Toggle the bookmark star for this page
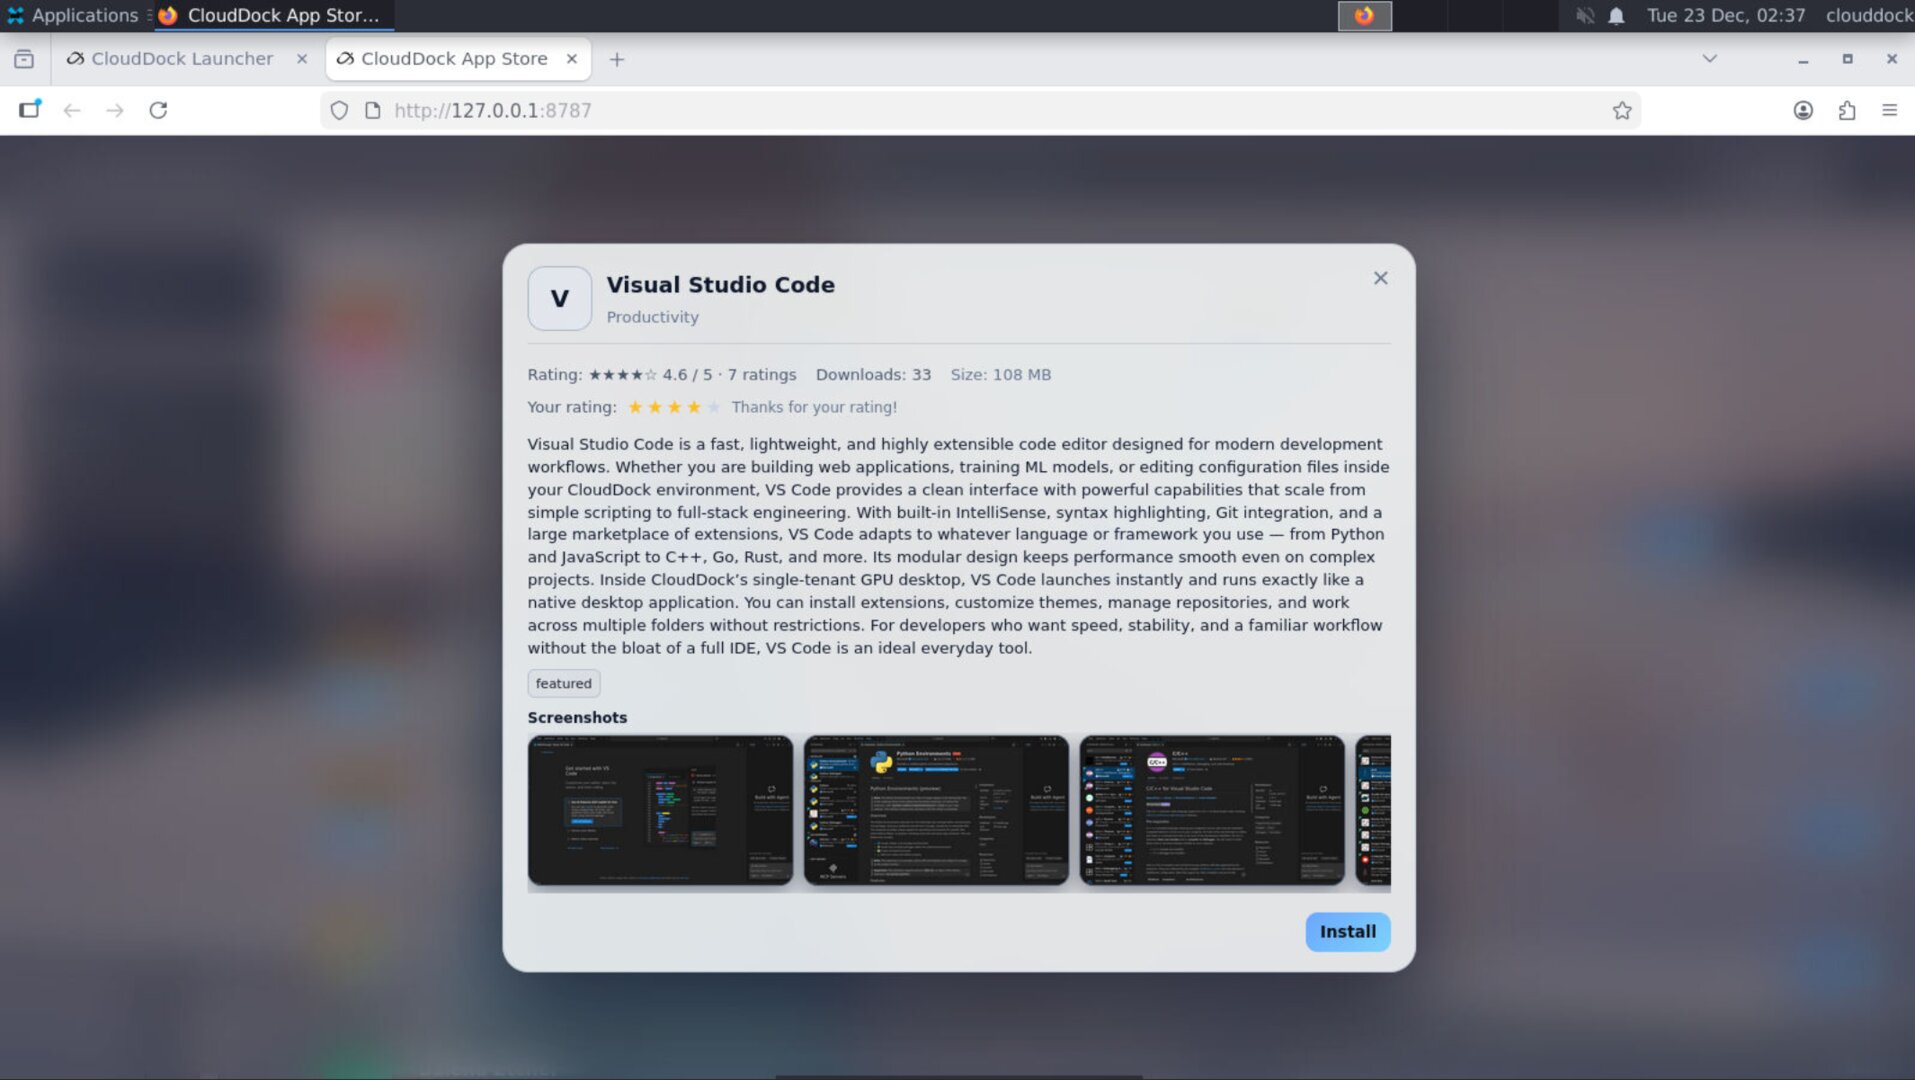The height and width of the screenshot is (1080, 1915). [1623, 110]
